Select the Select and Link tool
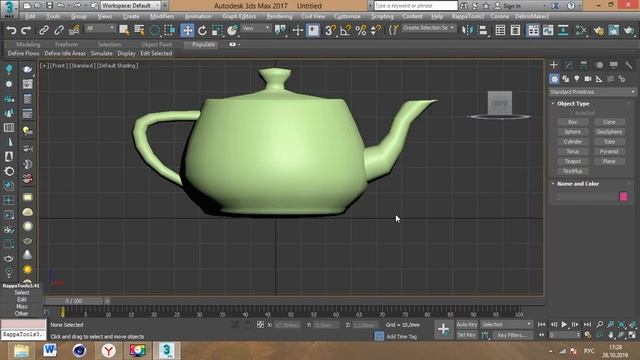The image size is (640, 360). point(44,30)
